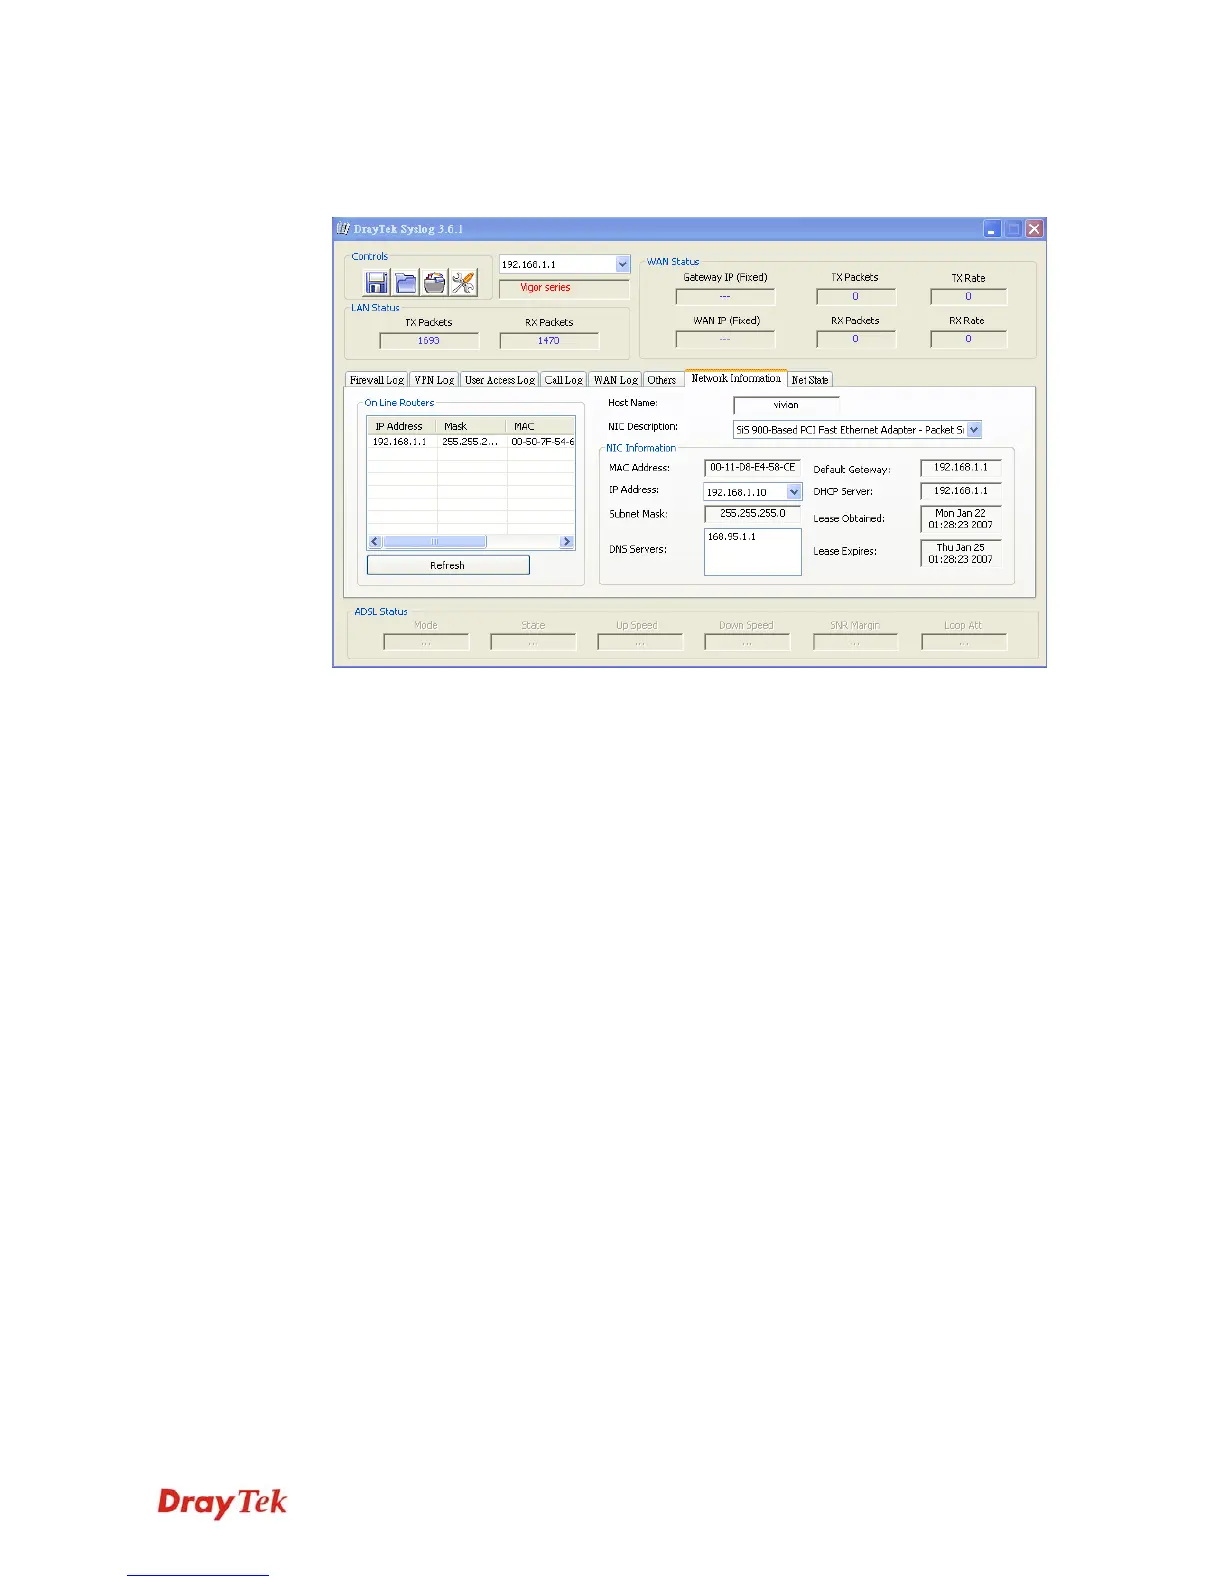The width and height of the screenshot is (1224, 1584).
Task: Open the wrench and screwdriver setup icon
Action: pos(463,283)
